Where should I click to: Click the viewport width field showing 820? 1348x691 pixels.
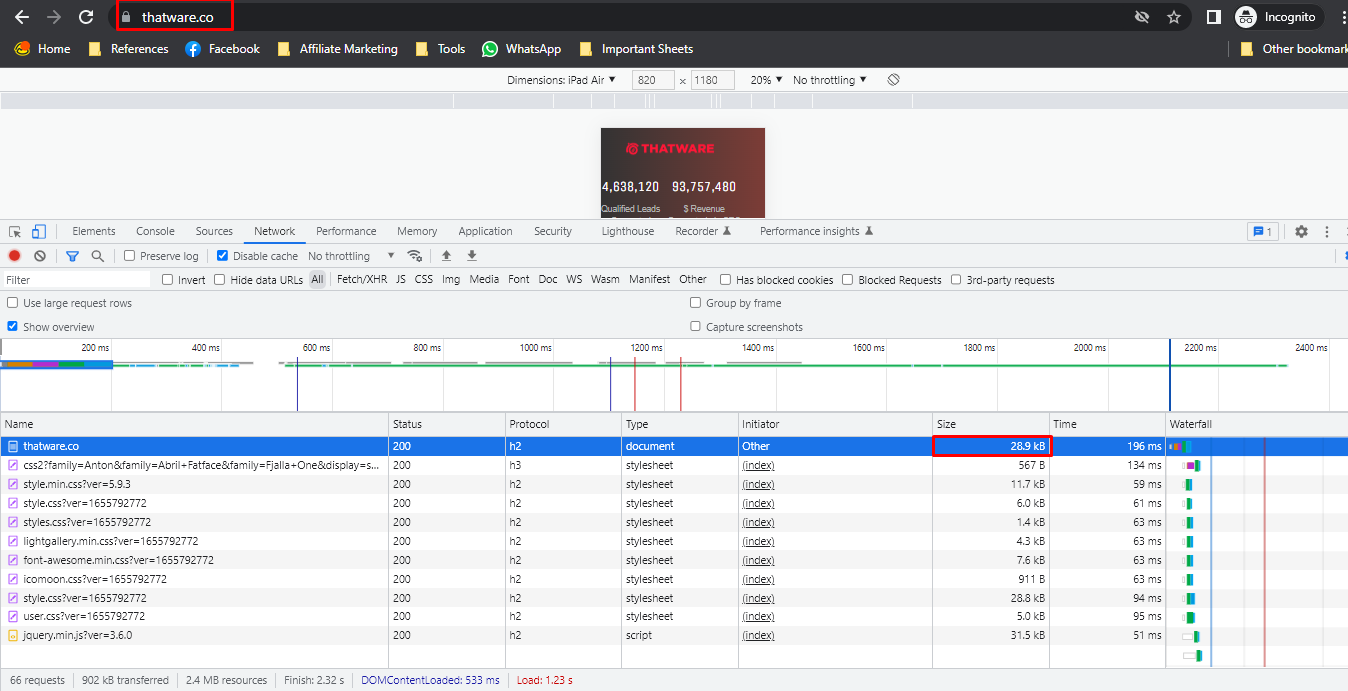coord(653,80)
